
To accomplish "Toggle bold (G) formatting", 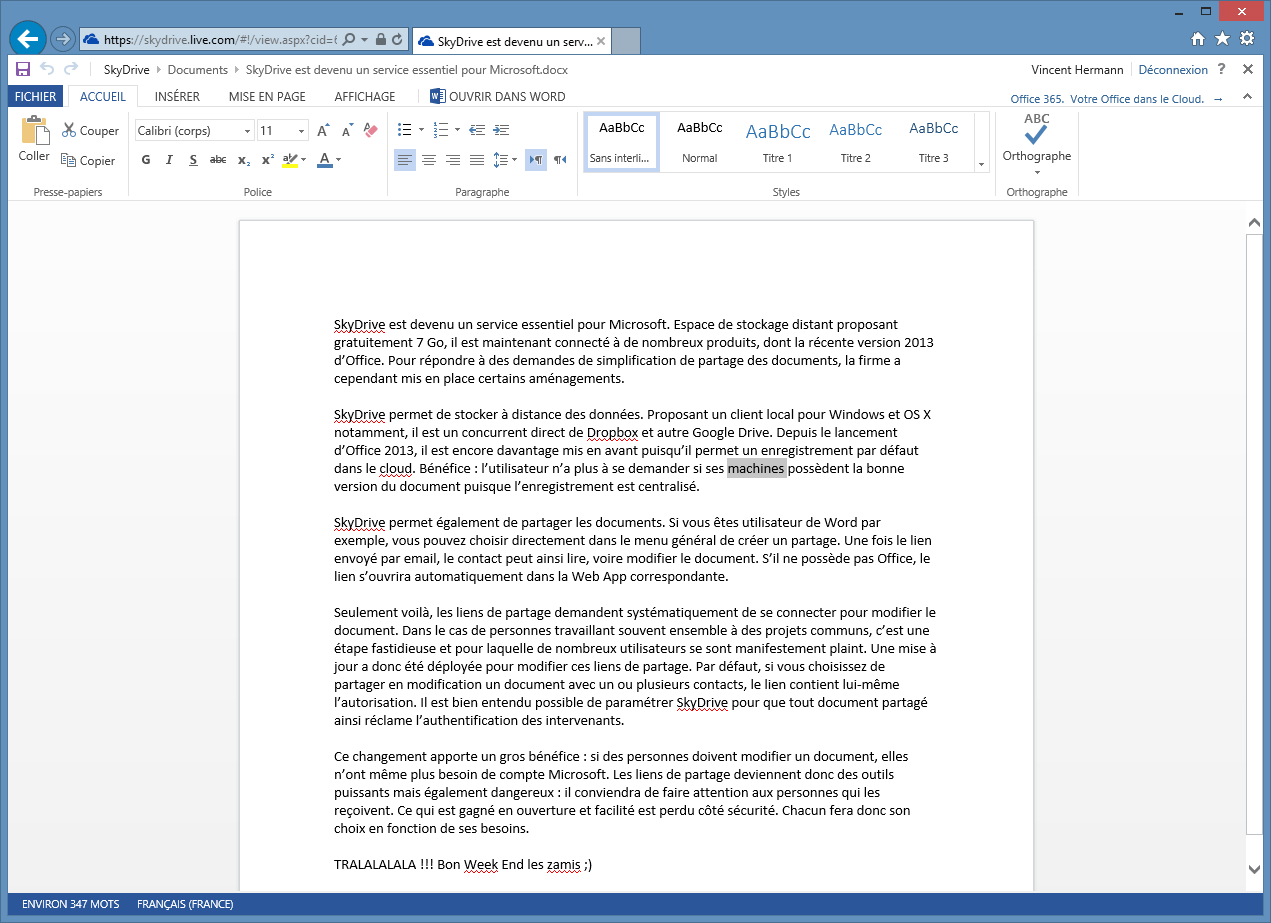I will (x=146, y=160).
